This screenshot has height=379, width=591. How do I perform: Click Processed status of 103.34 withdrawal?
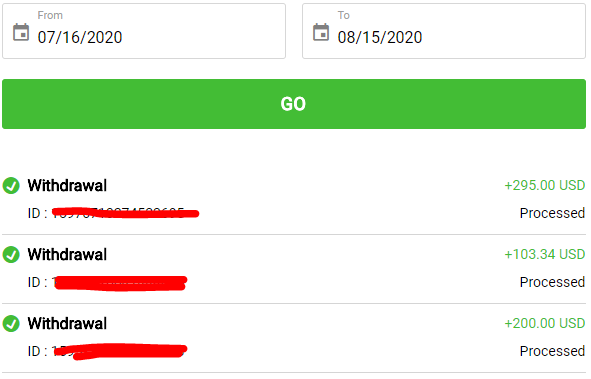pos(552,282)
